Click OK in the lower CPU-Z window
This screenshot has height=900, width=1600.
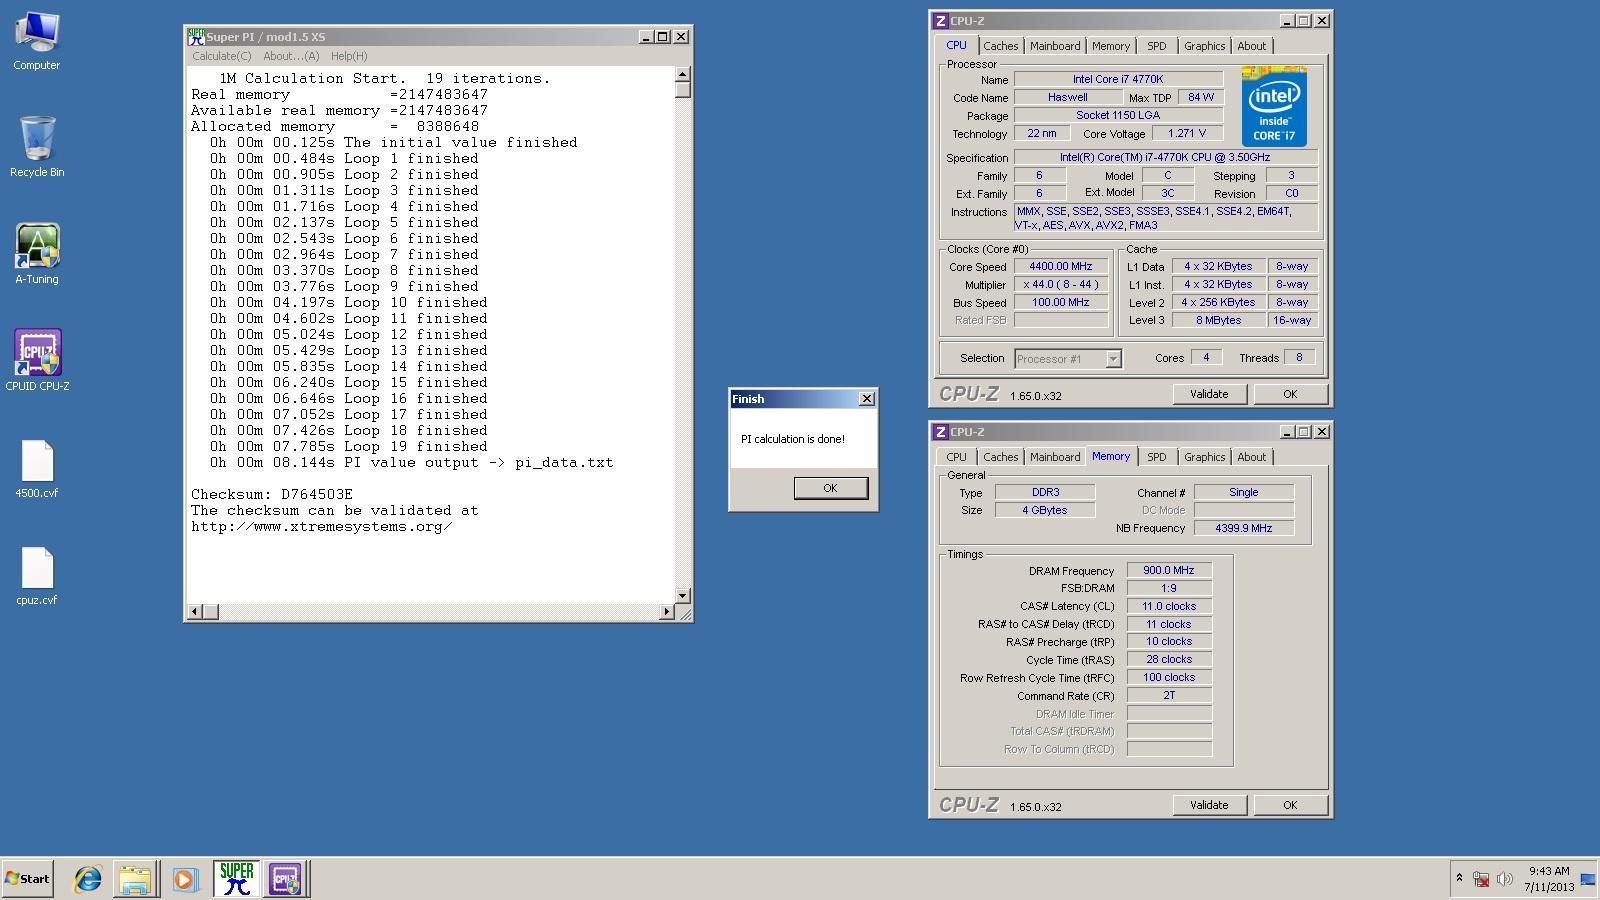1290,805
